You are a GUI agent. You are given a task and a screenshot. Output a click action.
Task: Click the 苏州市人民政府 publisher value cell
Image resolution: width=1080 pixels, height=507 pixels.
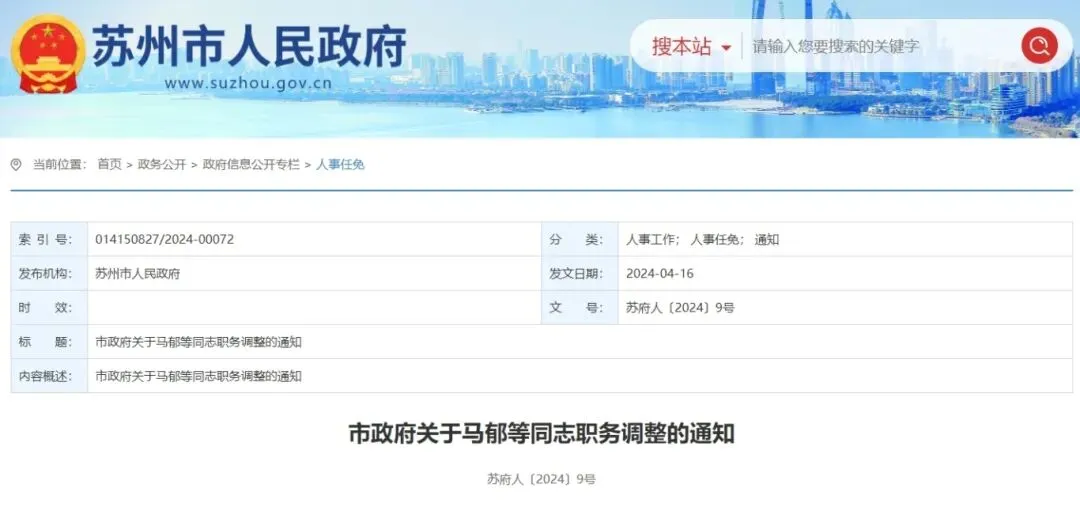tap(314, 273)
